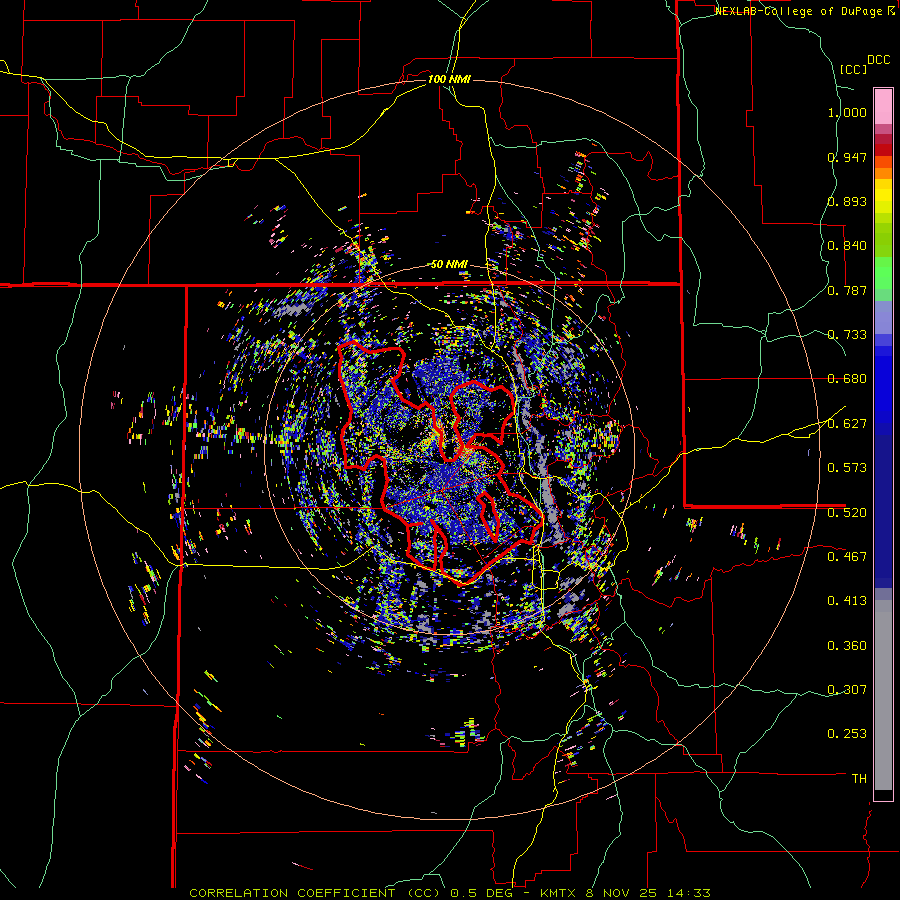The image size is (900, 900).
Task: Click the 0.520 legend value
Action: click(847, 513)
